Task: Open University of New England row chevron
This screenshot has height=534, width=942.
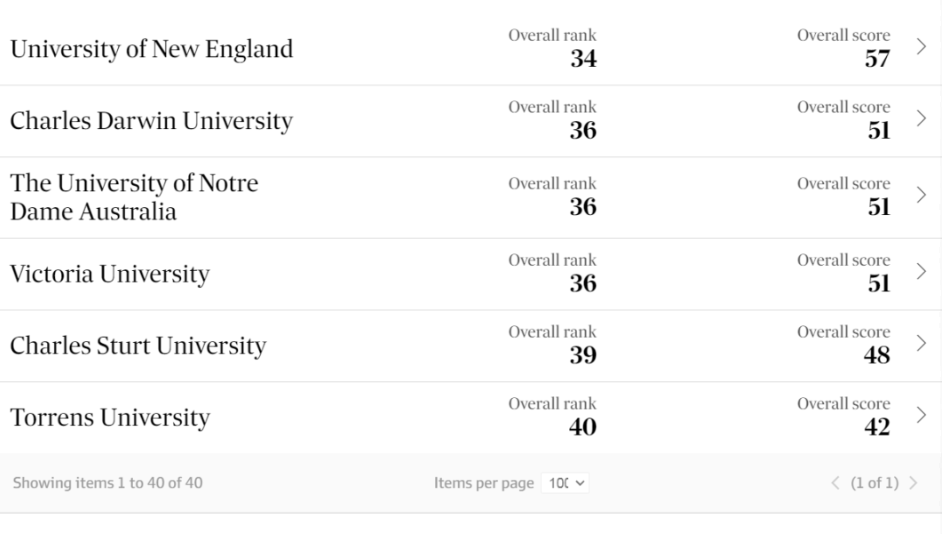Action: pos(921,46)
